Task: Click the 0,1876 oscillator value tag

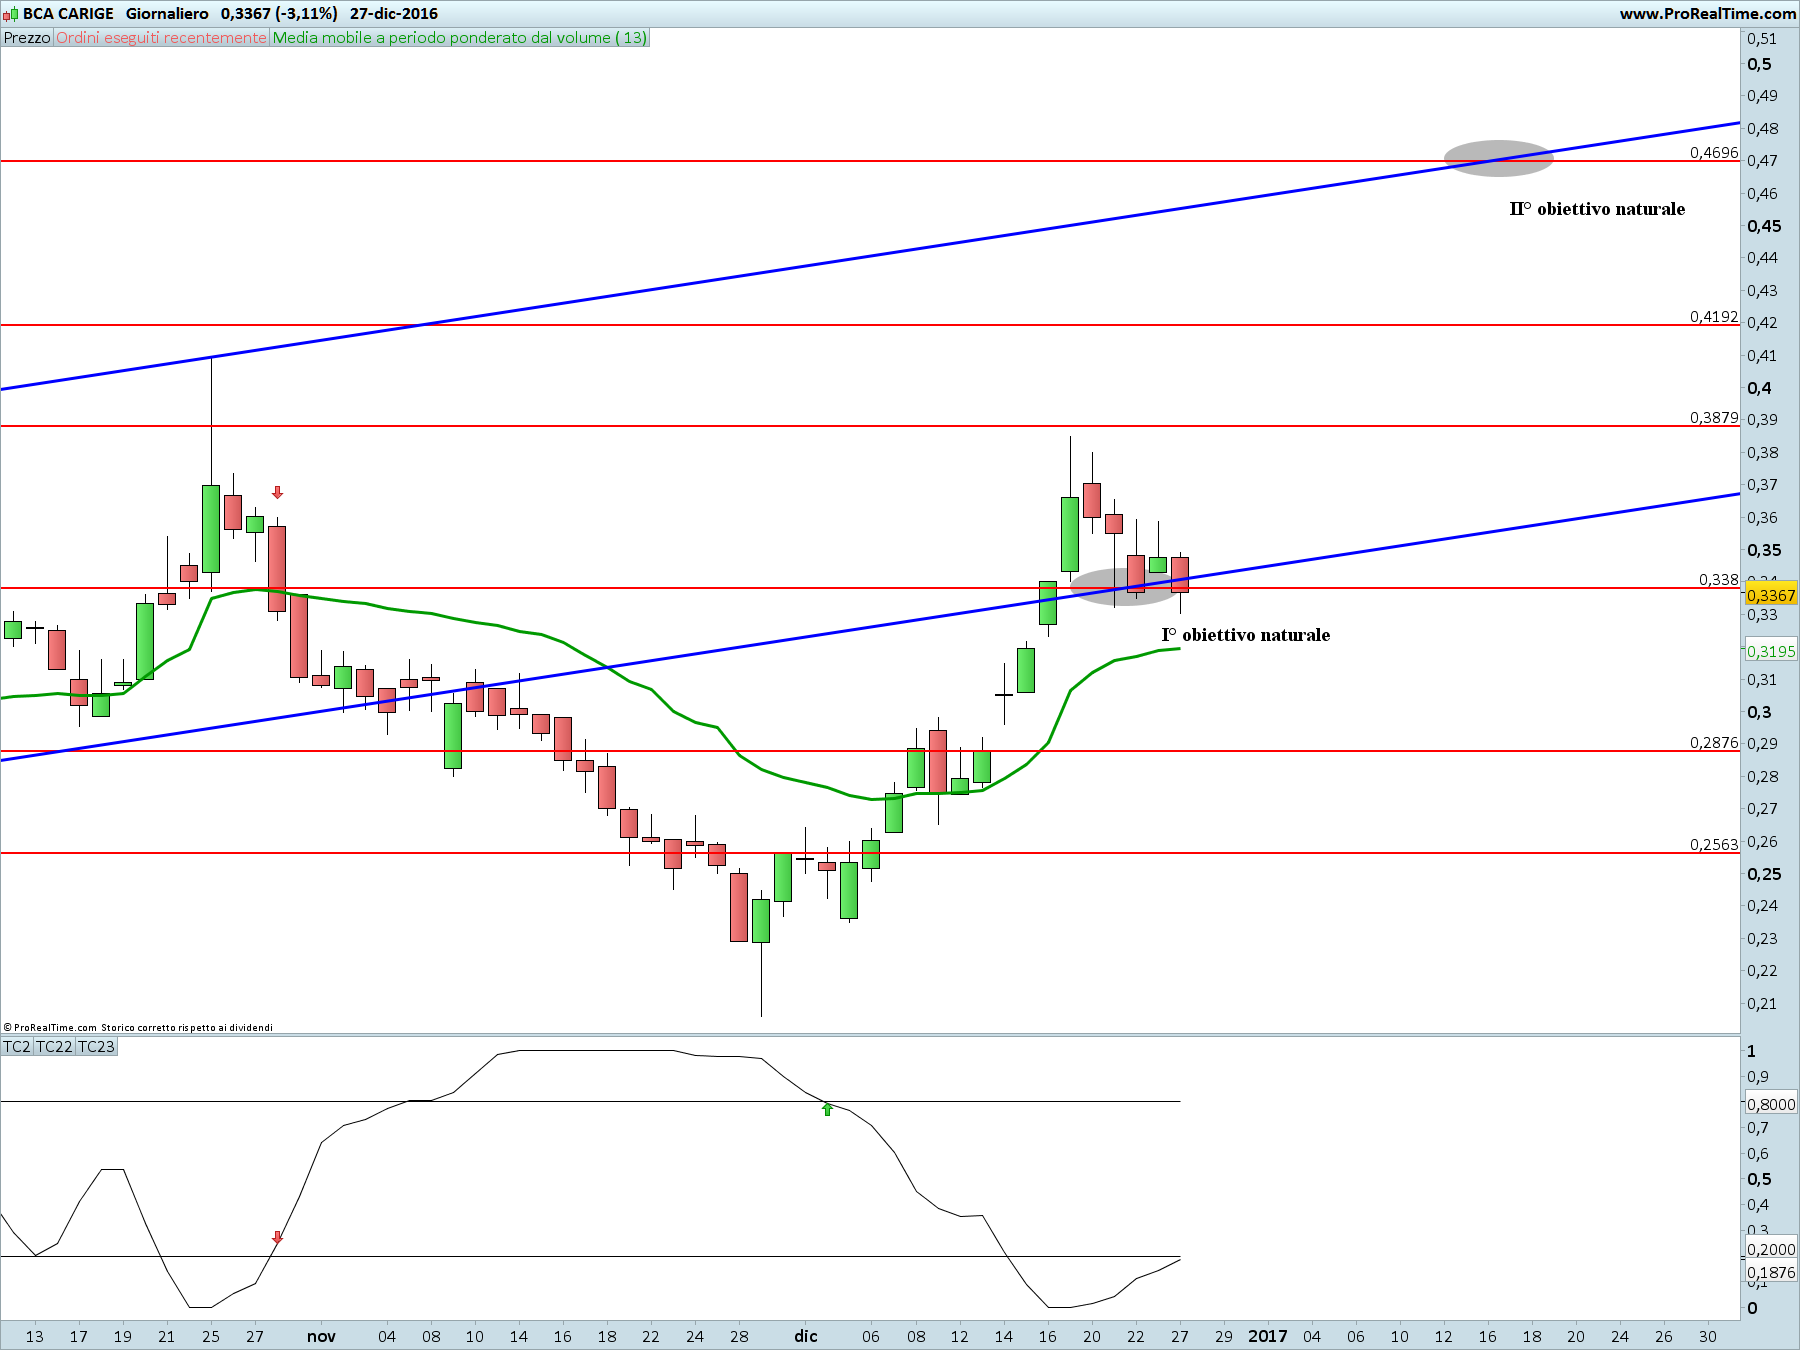Action: [1771, 1272]
